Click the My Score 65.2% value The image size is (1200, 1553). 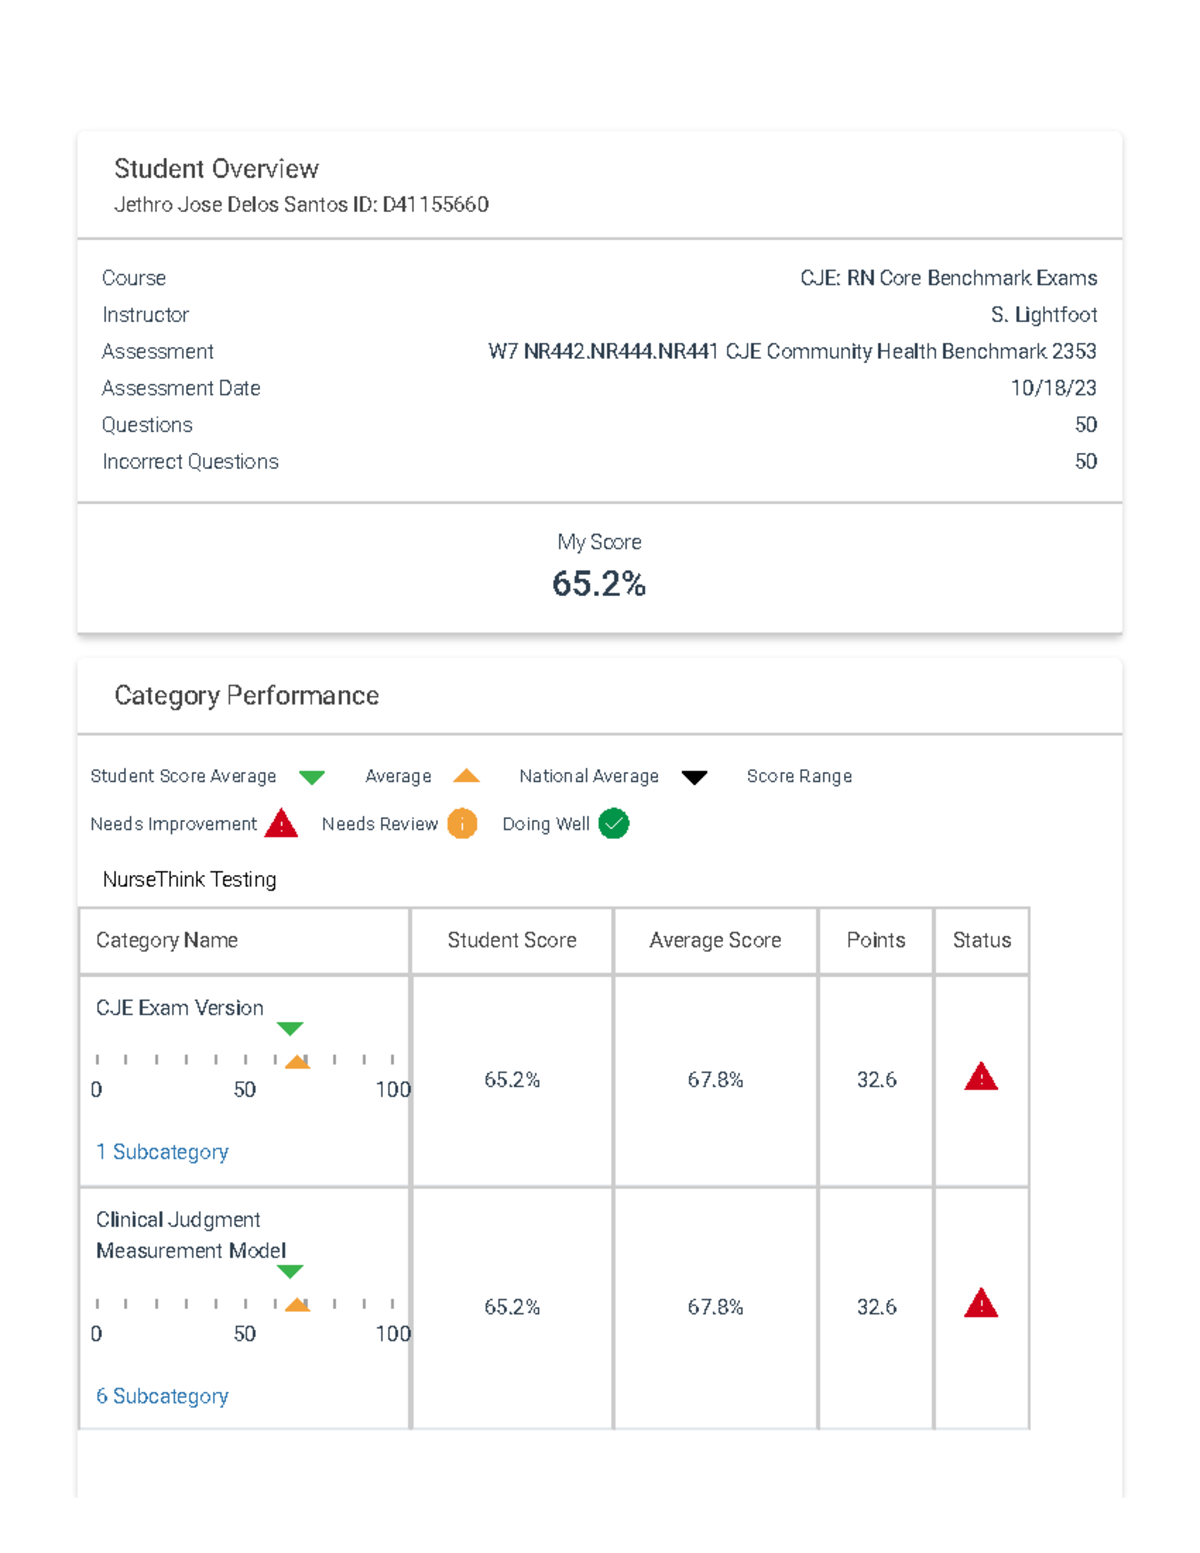coord(599,584)
